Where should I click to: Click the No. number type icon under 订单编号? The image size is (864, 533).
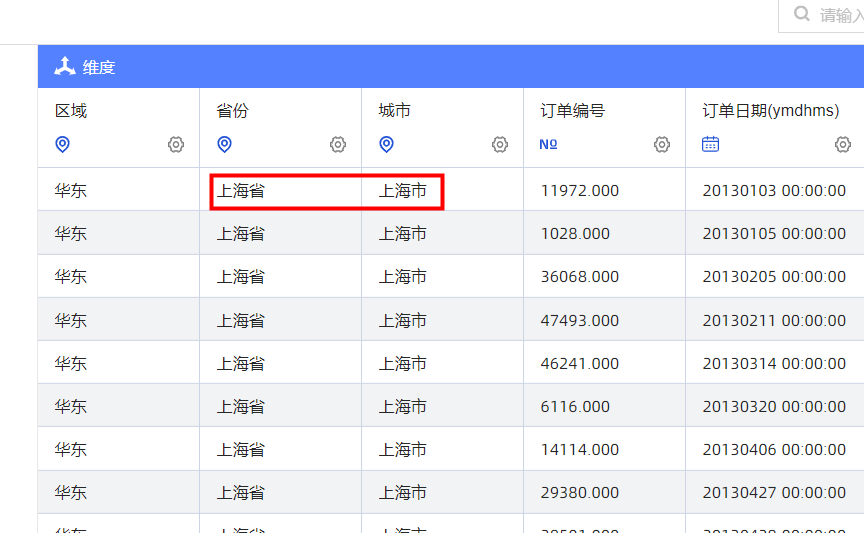[548, 144]
